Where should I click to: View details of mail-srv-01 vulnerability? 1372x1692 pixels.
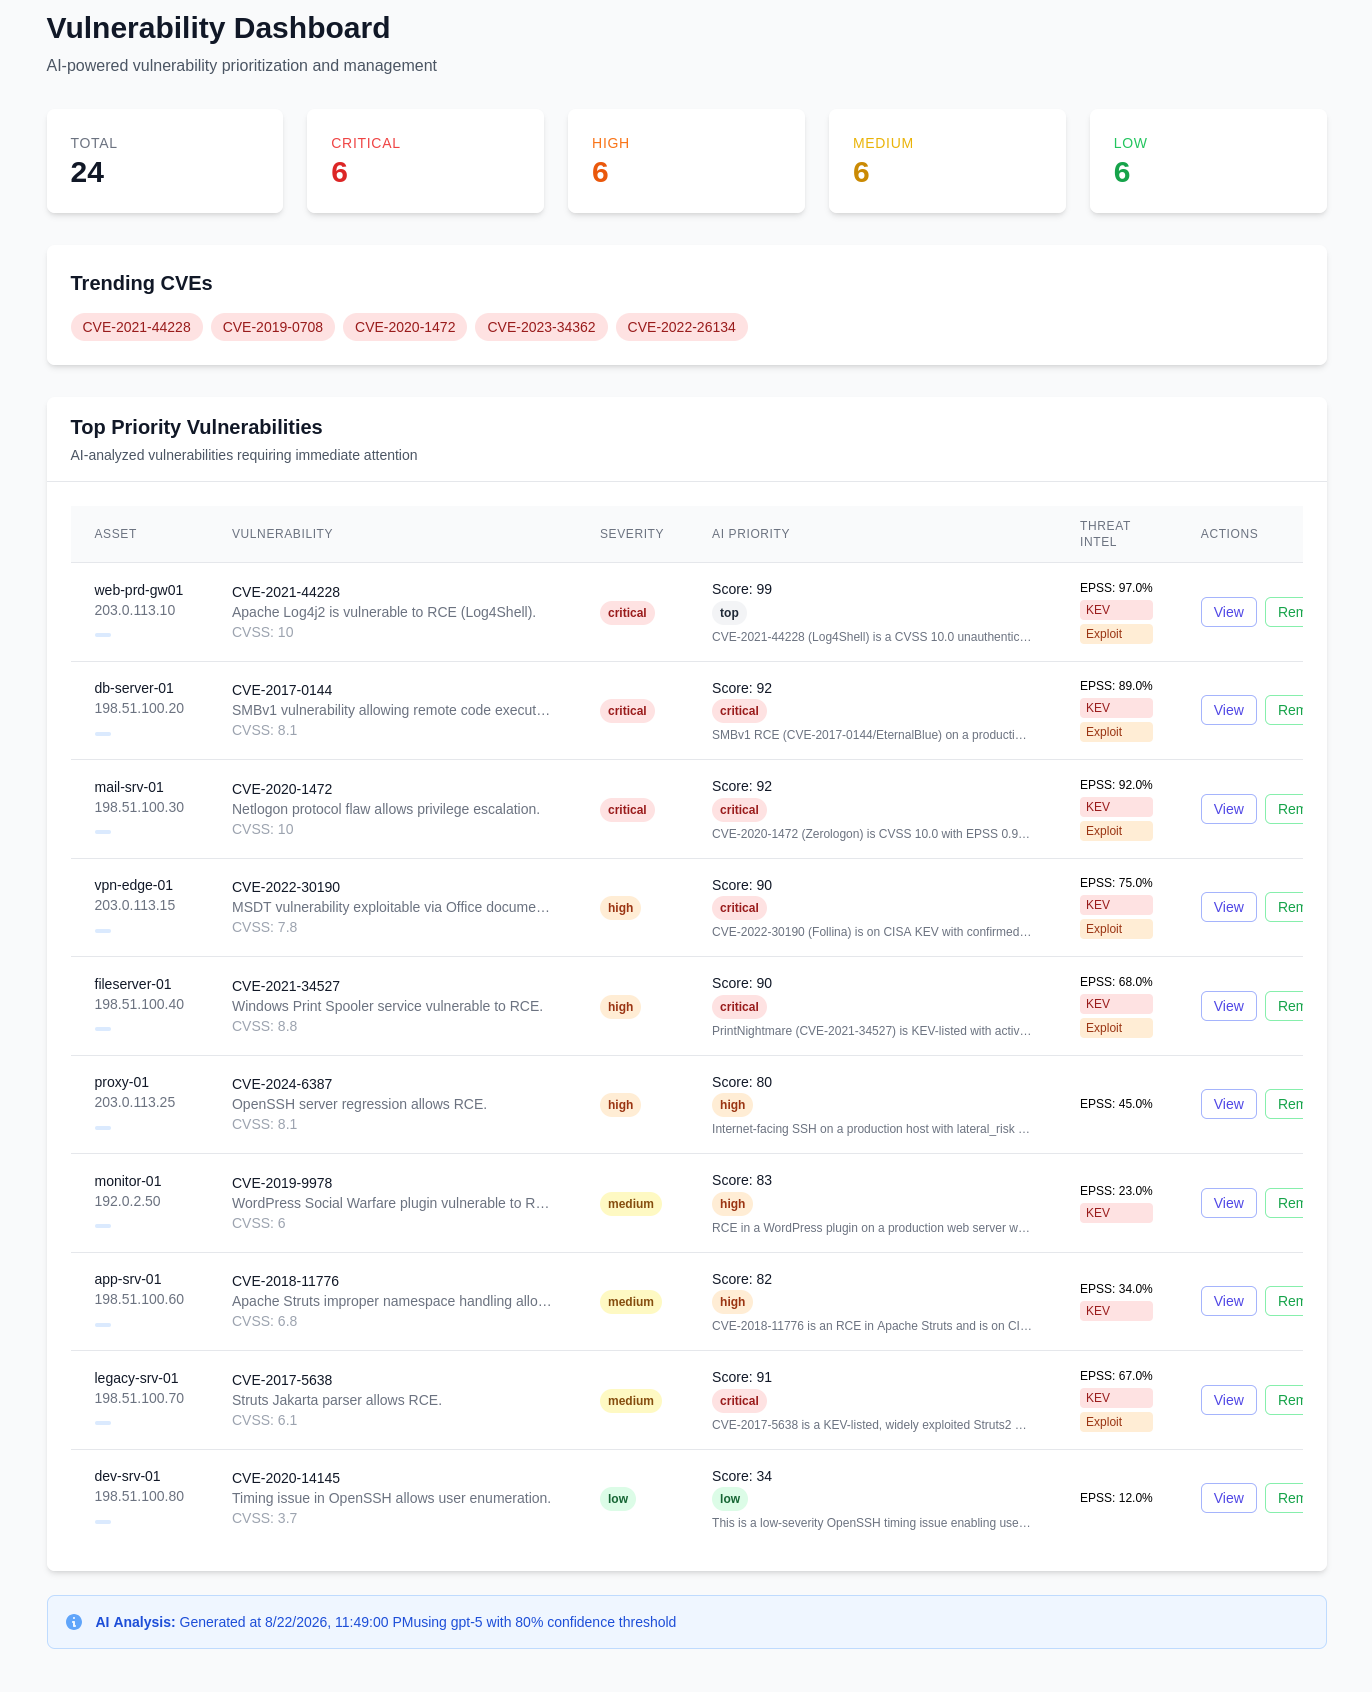(x=1228, y=809)
